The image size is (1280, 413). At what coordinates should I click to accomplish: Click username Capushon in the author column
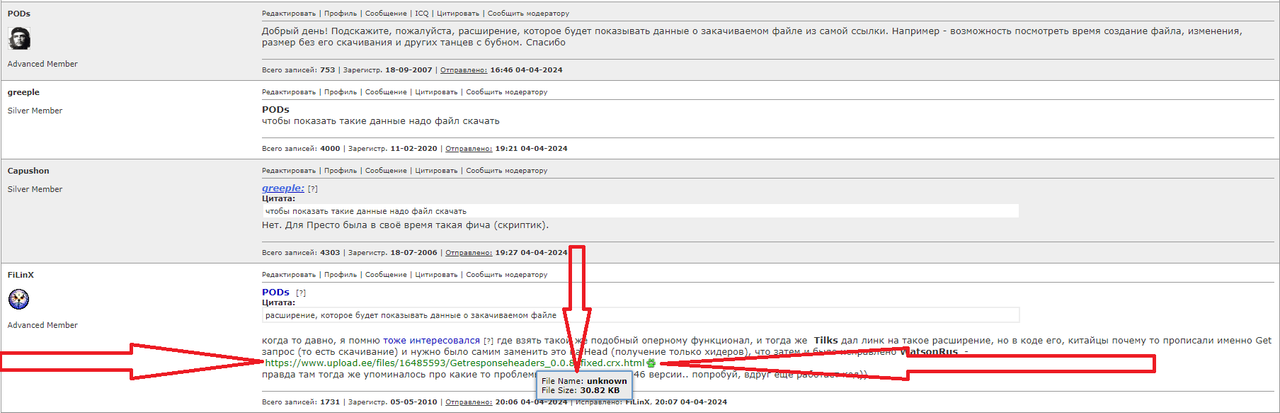[28, 170]
